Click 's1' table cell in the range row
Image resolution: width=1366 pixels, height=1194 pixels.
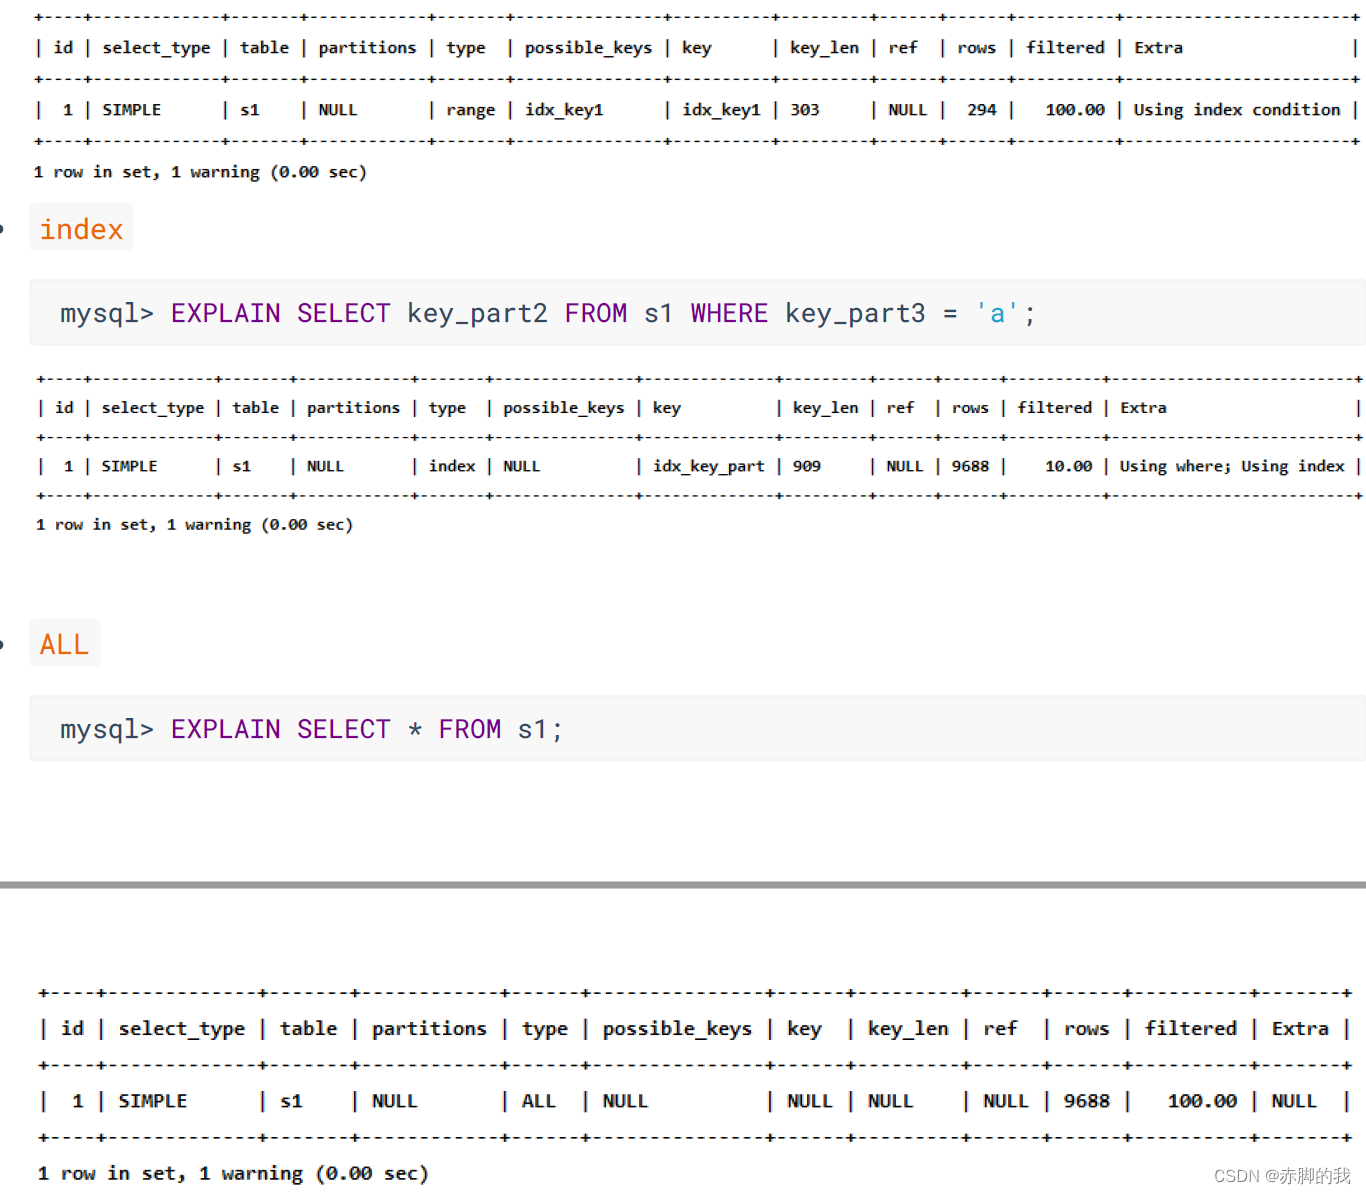[250, 110]
